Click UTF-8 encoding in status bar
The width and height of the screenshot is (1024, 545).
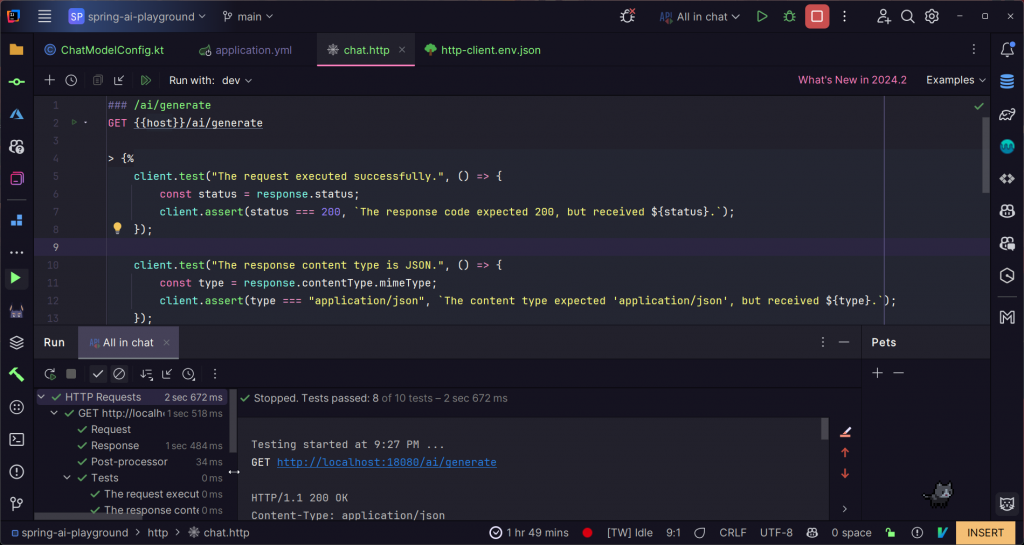(776, 533)
